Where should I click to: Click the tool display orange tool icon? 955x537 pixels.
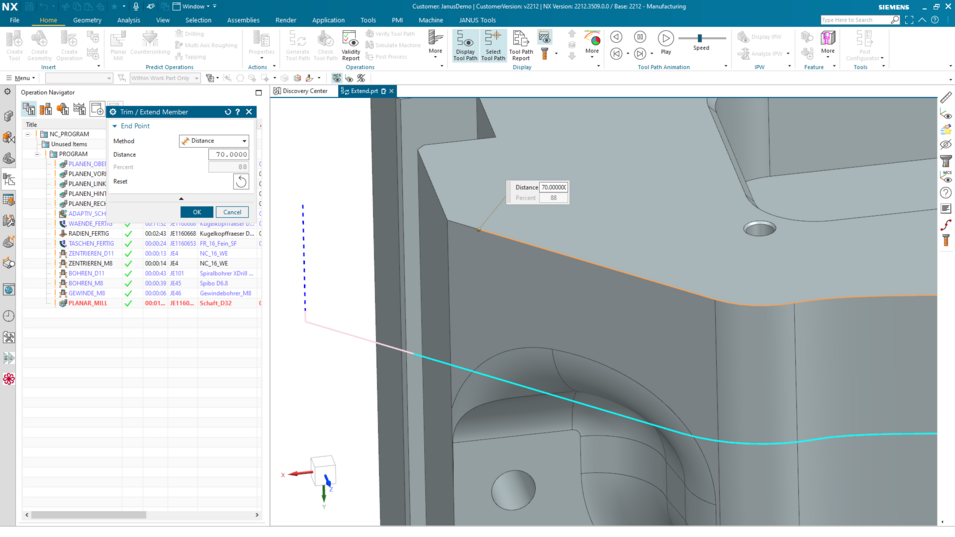point(544,54)
